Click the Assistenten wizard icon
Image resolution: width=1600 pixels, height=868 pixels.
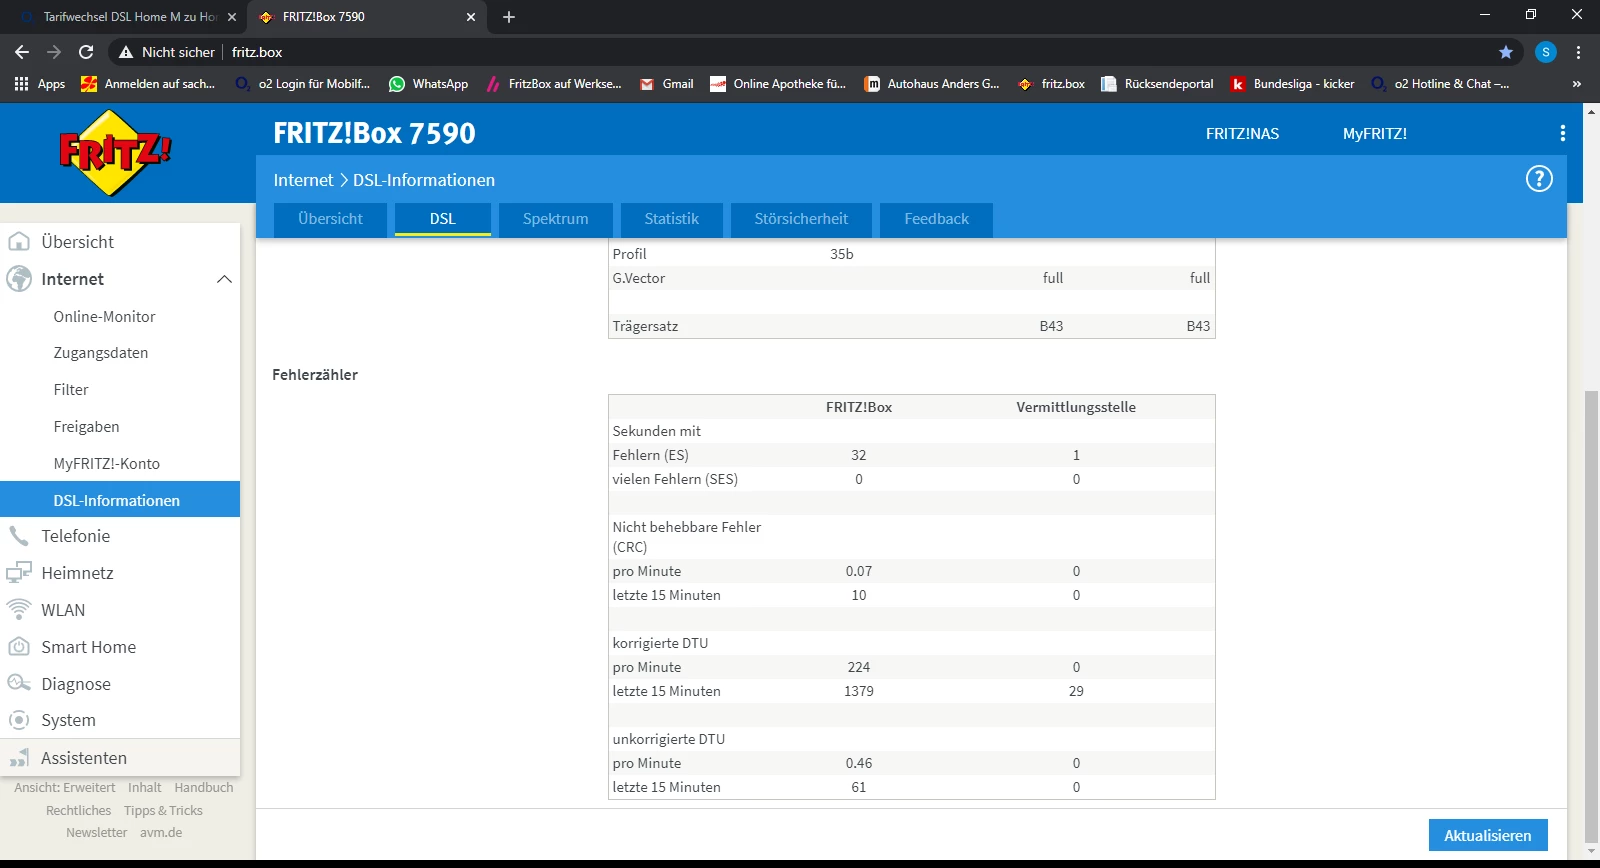(19, 758)
